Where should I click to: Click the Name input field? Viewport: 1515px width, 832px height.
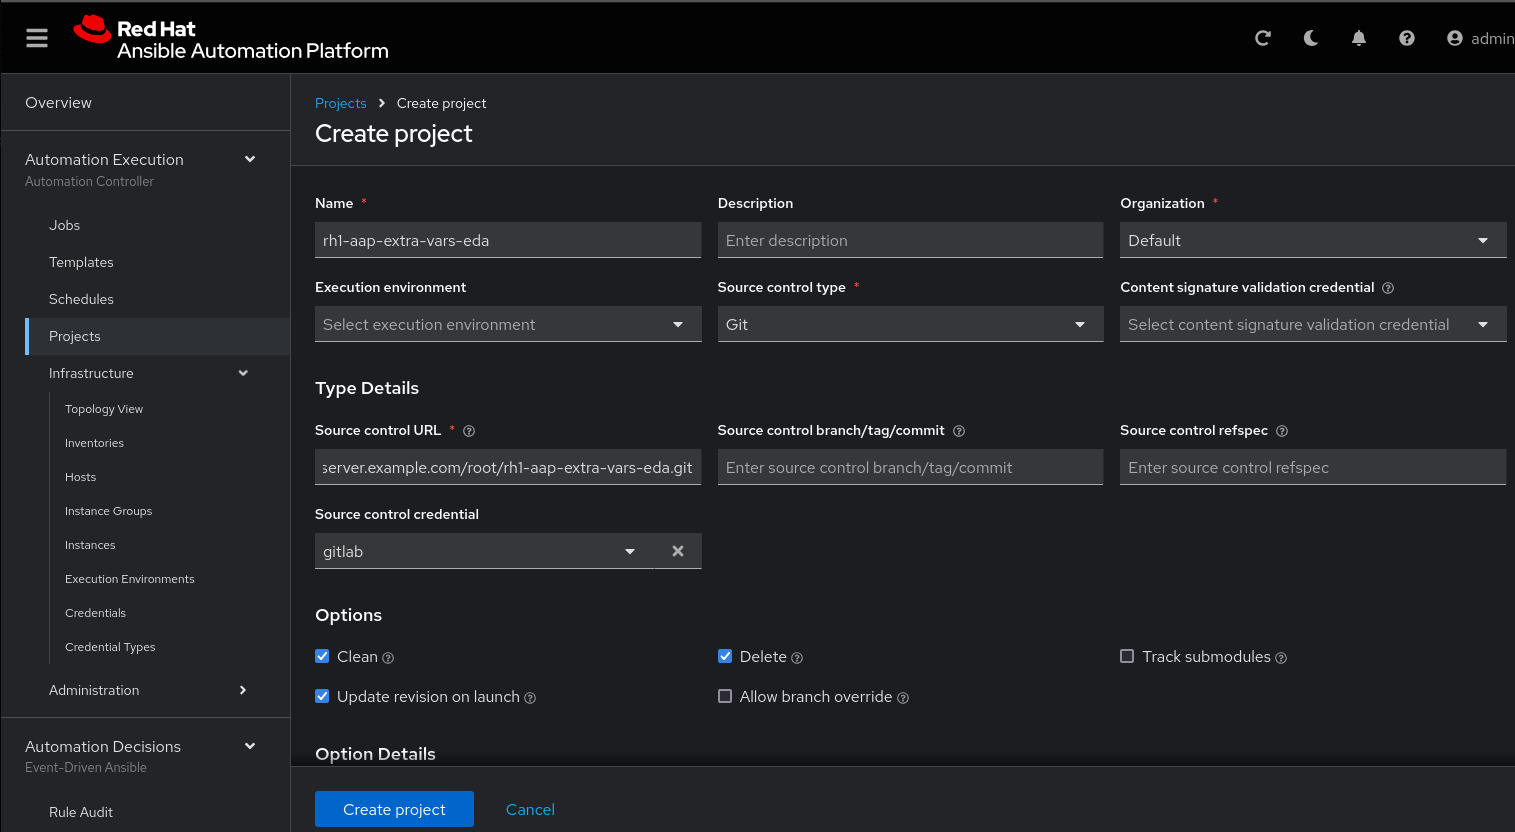pyautogui.click(x=508, y=240)
